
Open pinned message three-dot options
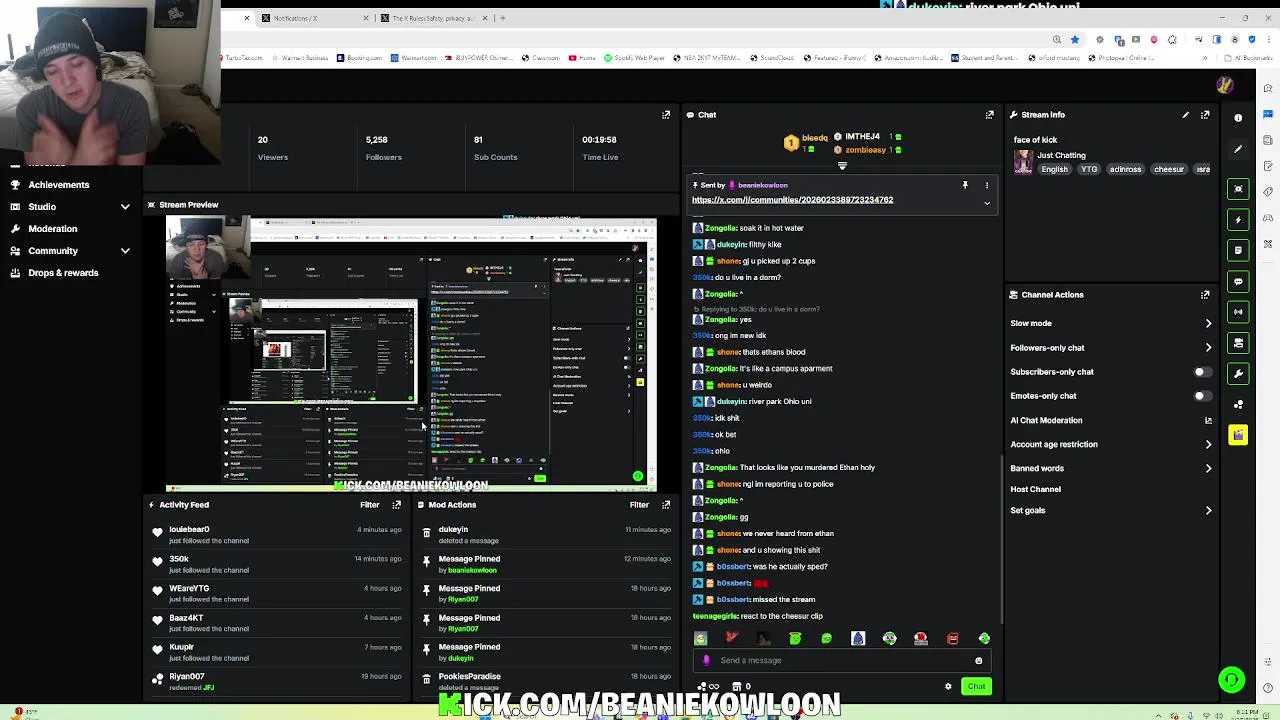pyautogui.click(x=987, y=185)
